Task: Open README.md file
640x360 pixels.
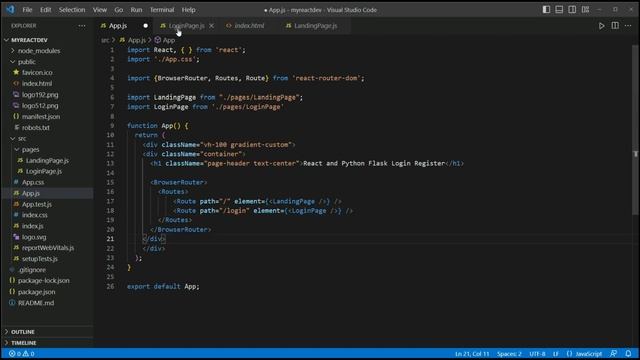Action: (x=36, y=303)
